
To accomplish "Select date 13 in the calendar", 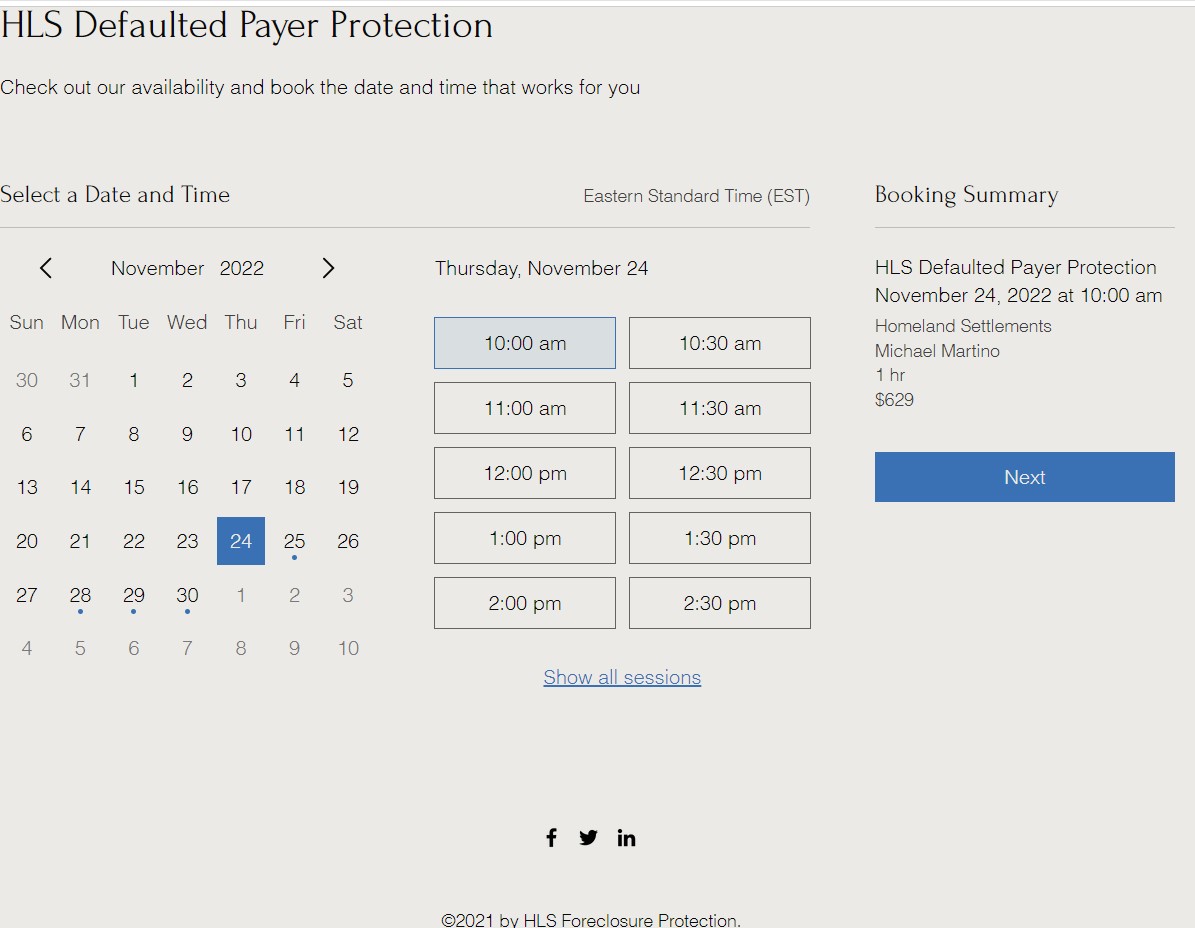I will (x=27, y=487).
